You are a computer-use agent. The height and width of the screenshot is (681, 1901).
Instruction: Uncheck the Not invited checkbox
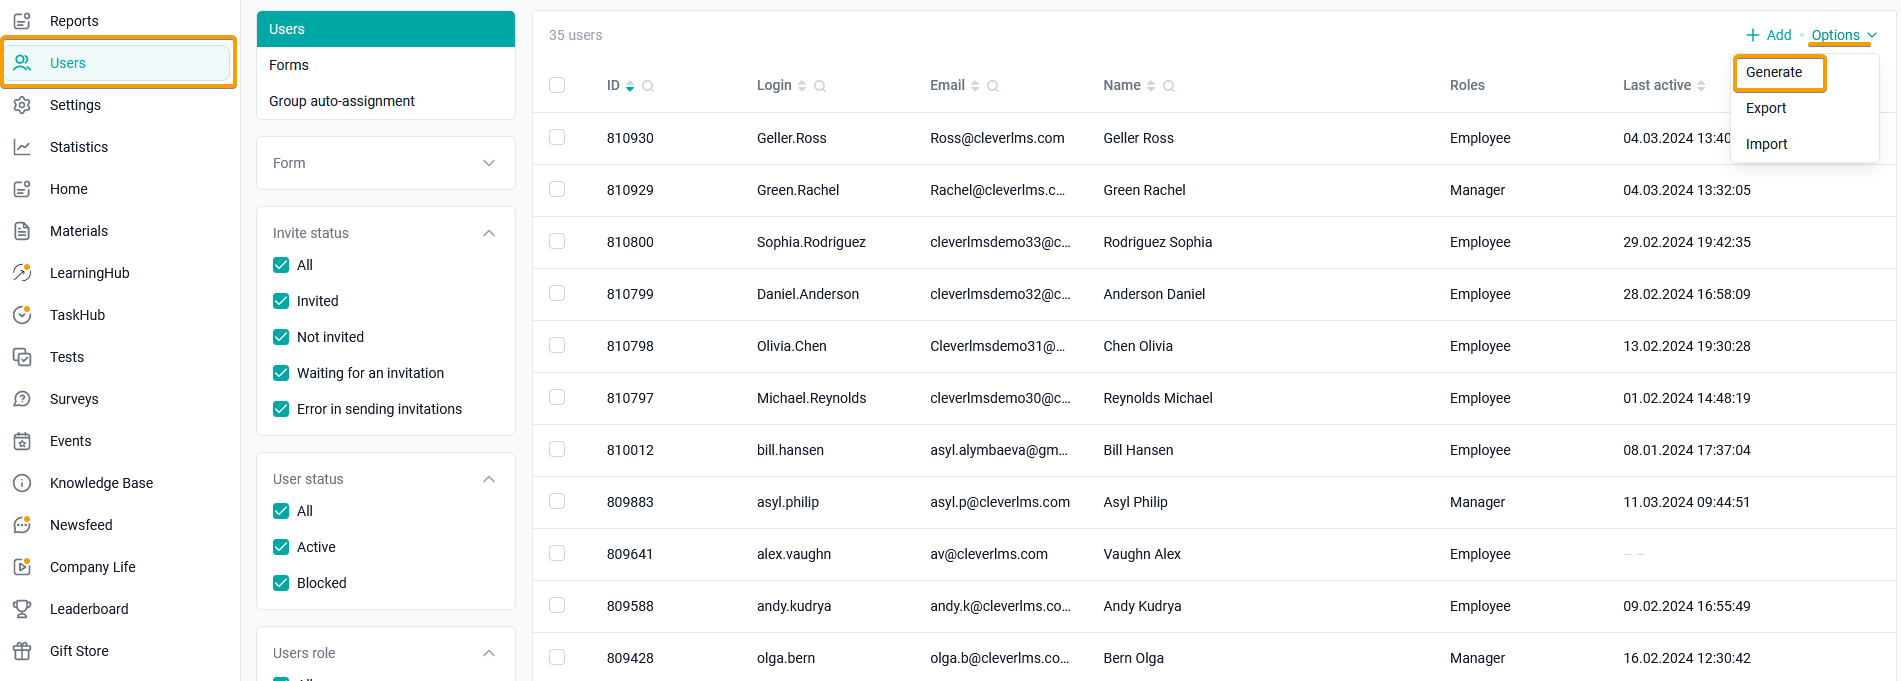pos(281,337)
